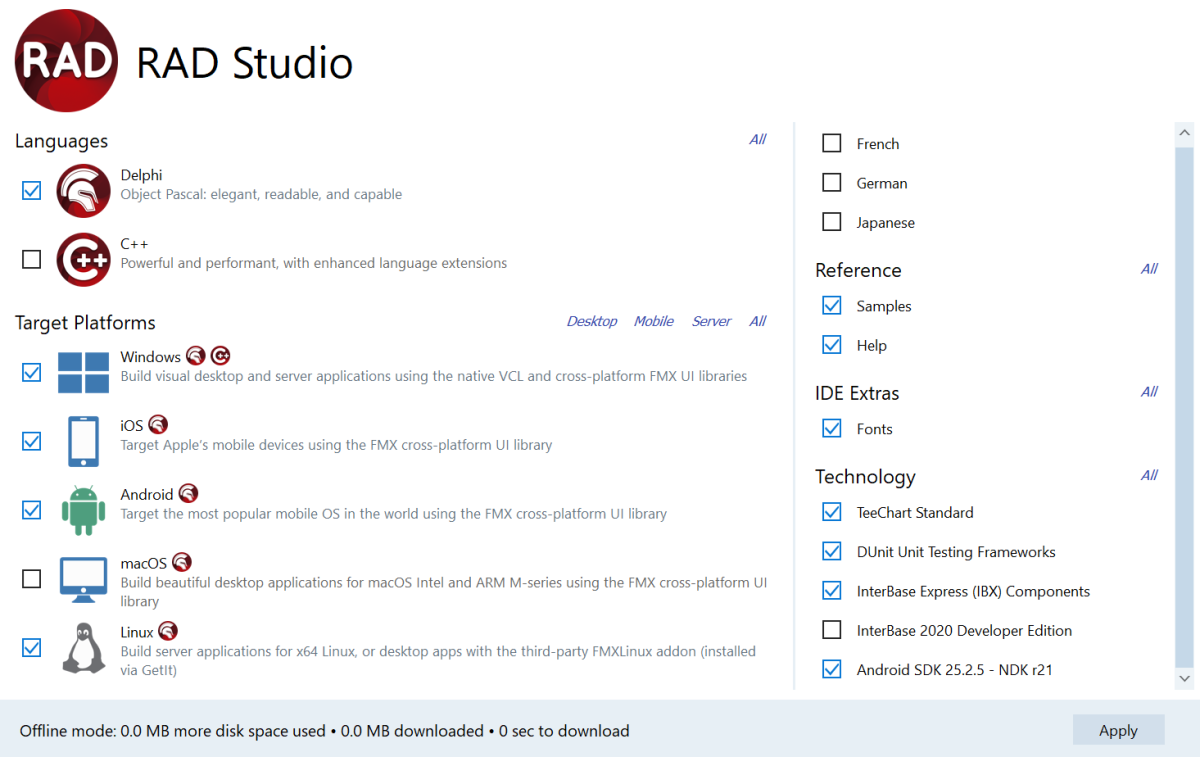Select All link in Target Platforms
The image size is (1200, 757).
(758, 321)
